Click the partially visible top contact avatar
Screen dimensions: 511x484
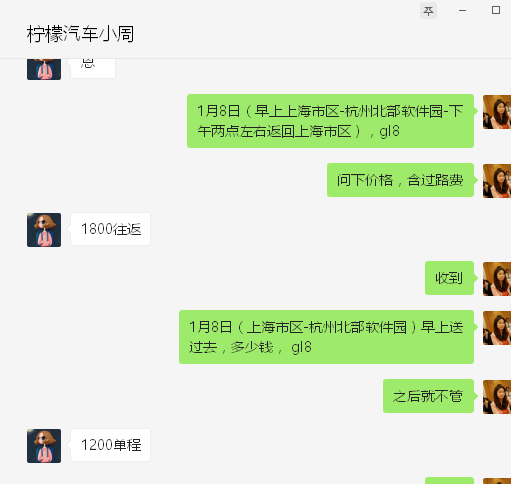[x=44, y=69]
